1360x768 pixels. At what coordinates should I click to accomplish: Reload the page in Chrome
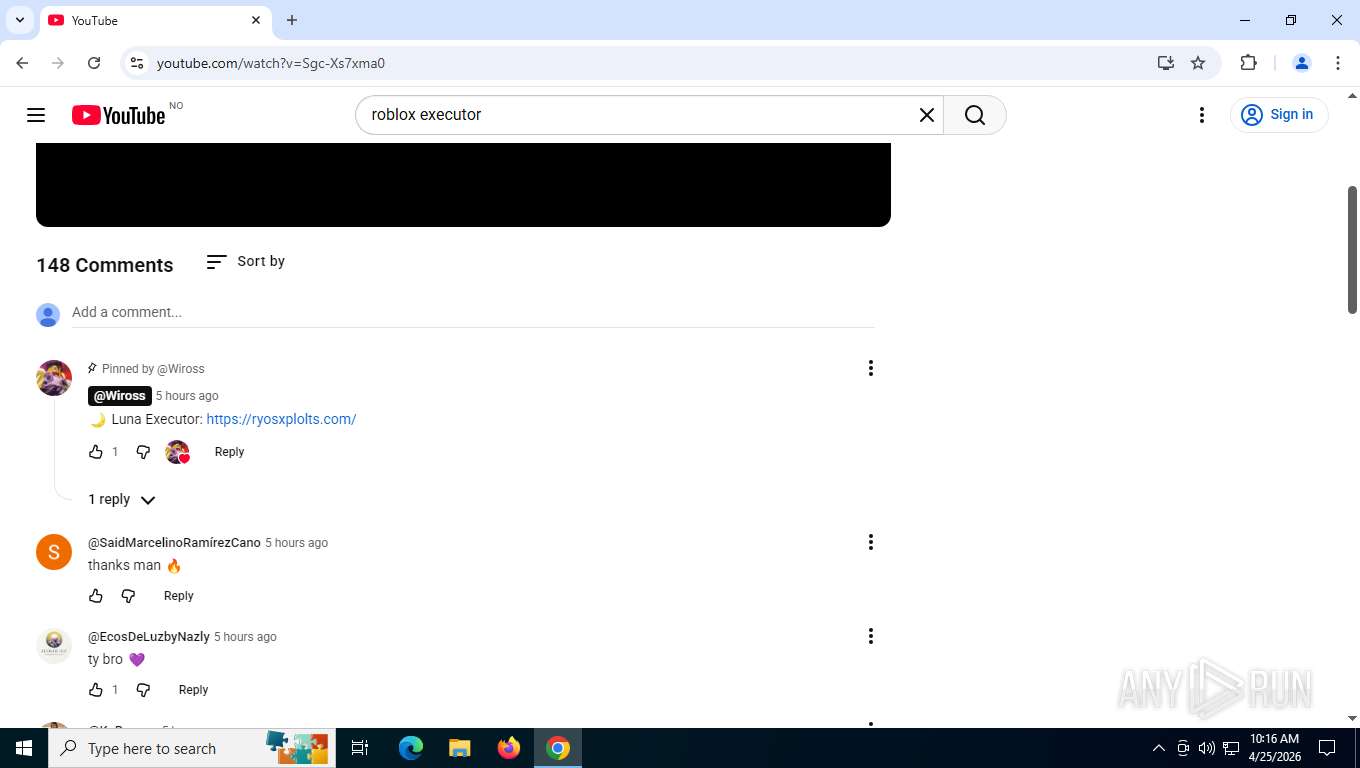pos(94,63)
